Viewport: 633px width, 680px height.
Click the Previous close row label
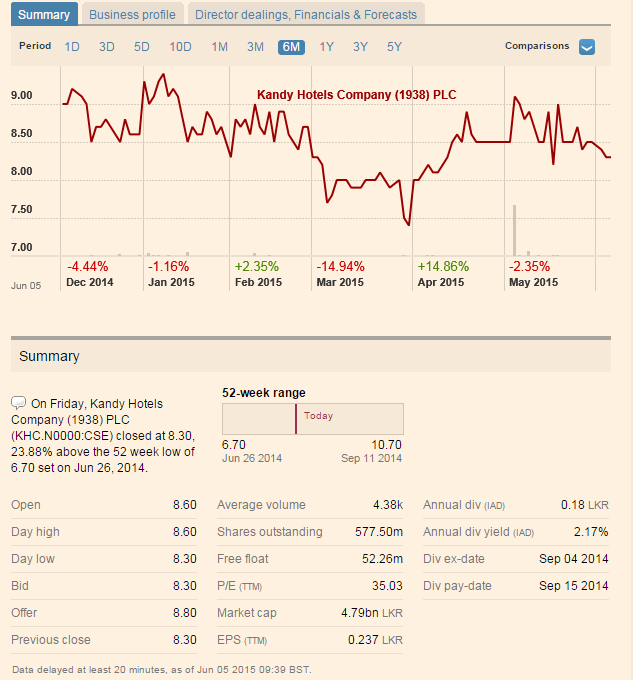pyautogui.click(x=51, y=640)
